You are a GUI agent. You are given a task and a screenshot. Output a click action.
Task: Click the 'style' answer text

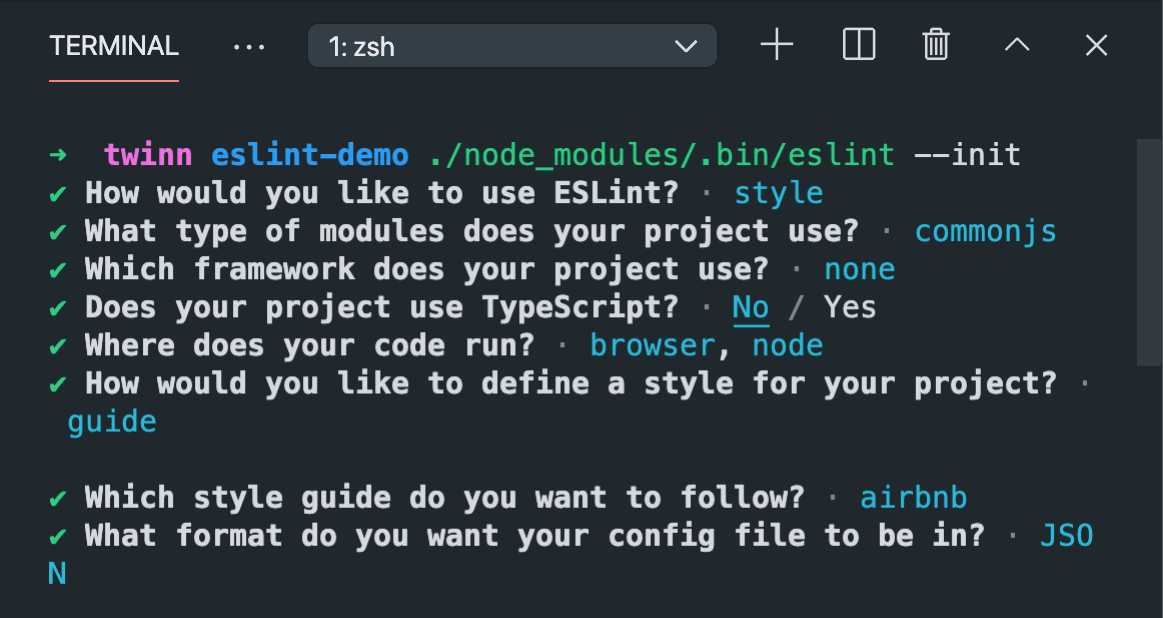point(779,194)
